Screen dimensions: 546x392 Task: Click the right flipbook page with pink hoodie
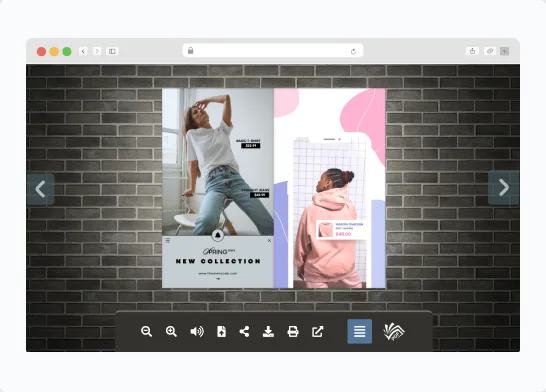pyautogui.click(x=330, y=188)
